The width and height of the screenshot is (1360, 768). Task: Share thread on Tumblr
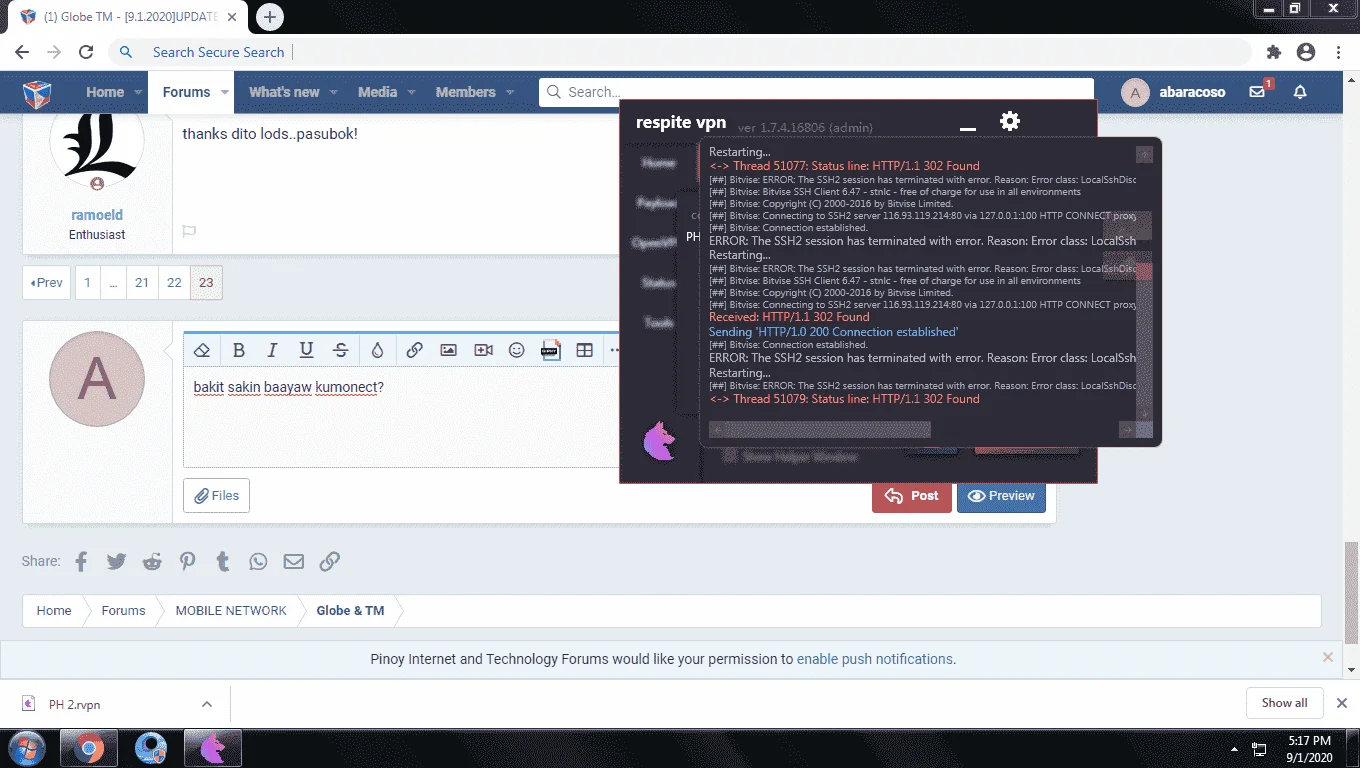(223, 561)
